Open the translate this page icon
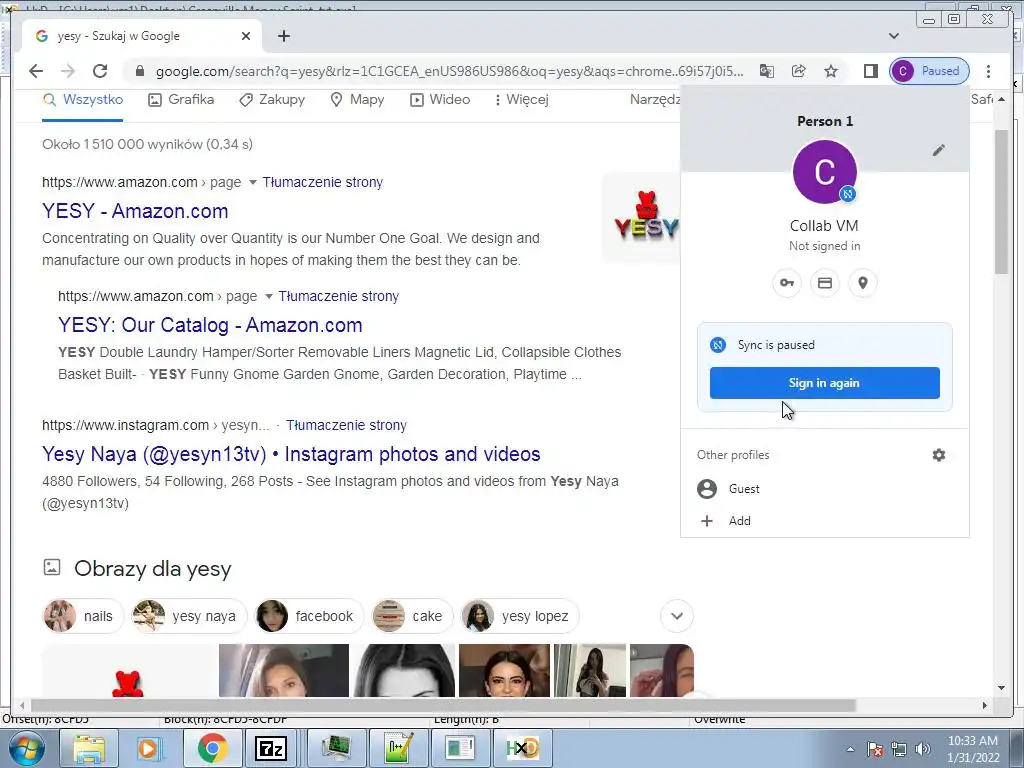This screenshot has width=1024, height=768. (767, 71)
